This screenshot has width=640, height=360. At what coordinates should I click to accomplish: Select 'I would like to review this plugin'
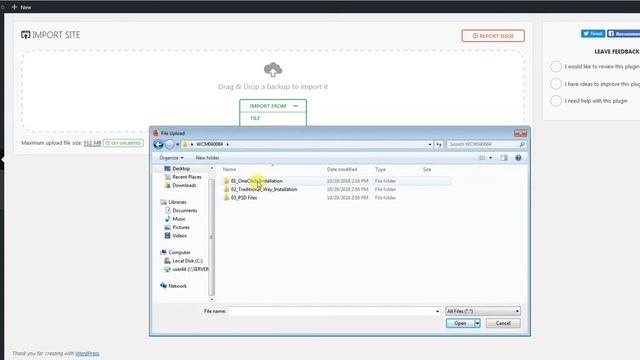(x=556, y=66)
